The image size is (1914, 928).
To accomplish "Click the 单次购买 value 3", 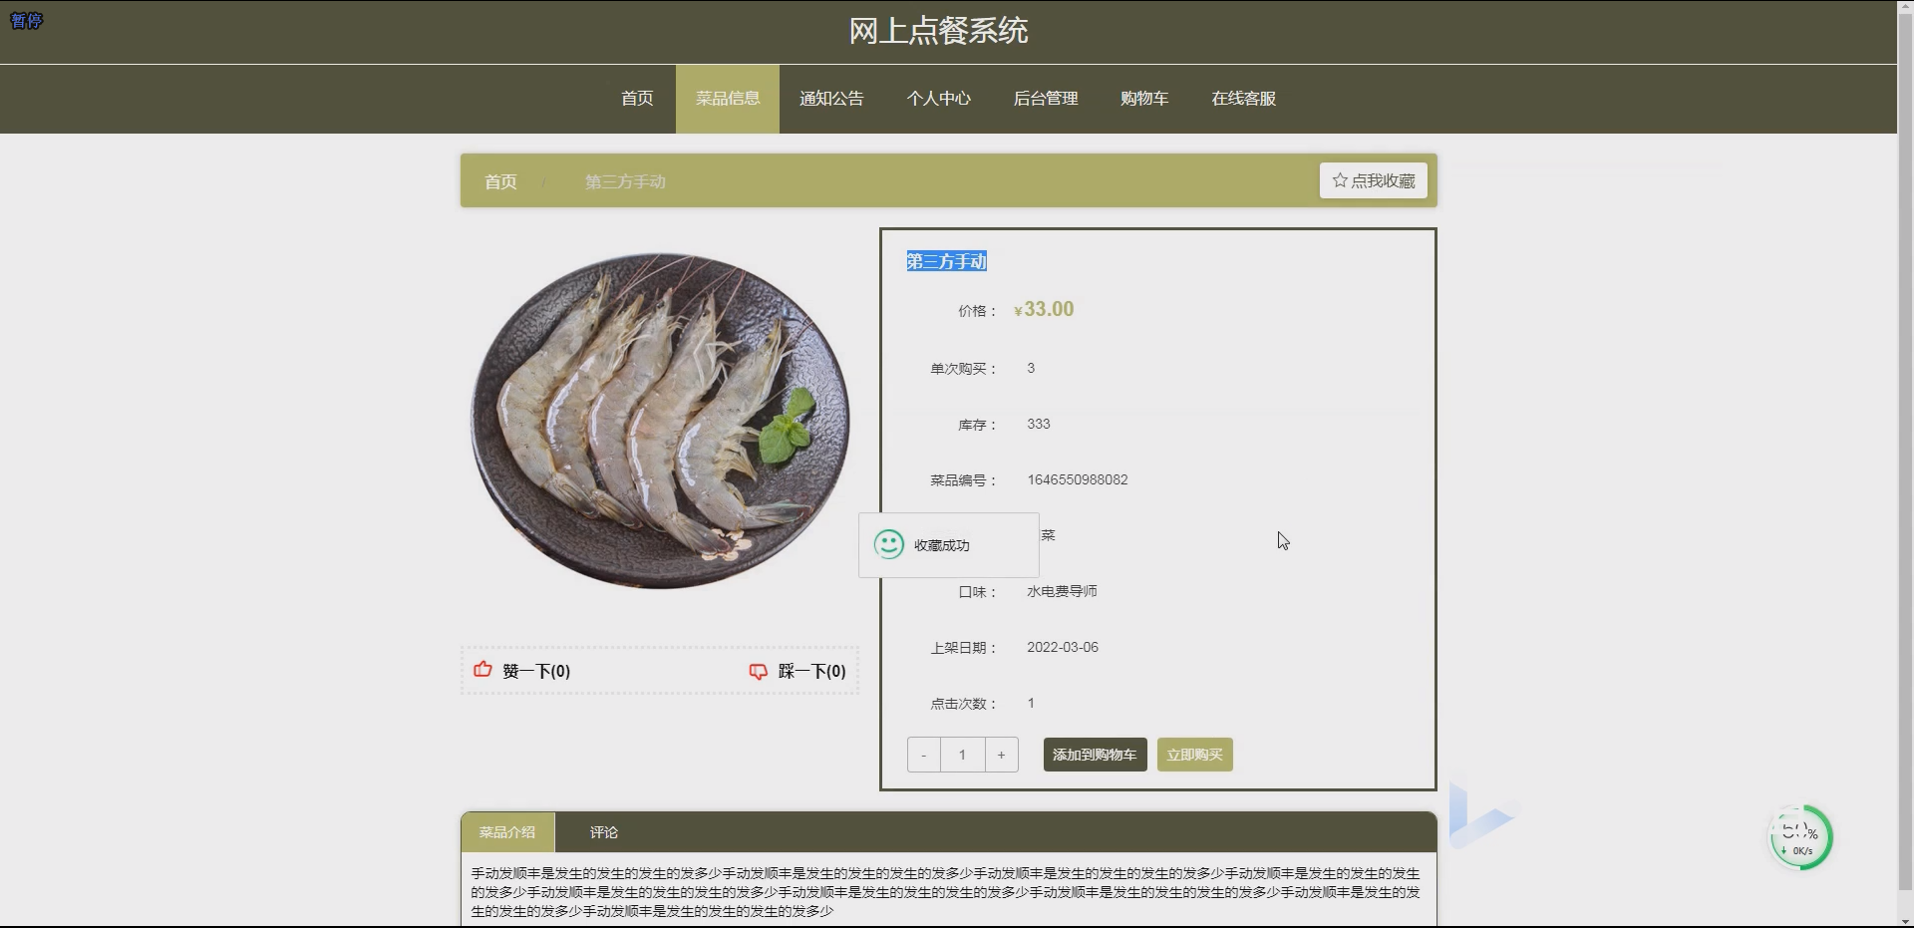I will tap(1031, 368).
